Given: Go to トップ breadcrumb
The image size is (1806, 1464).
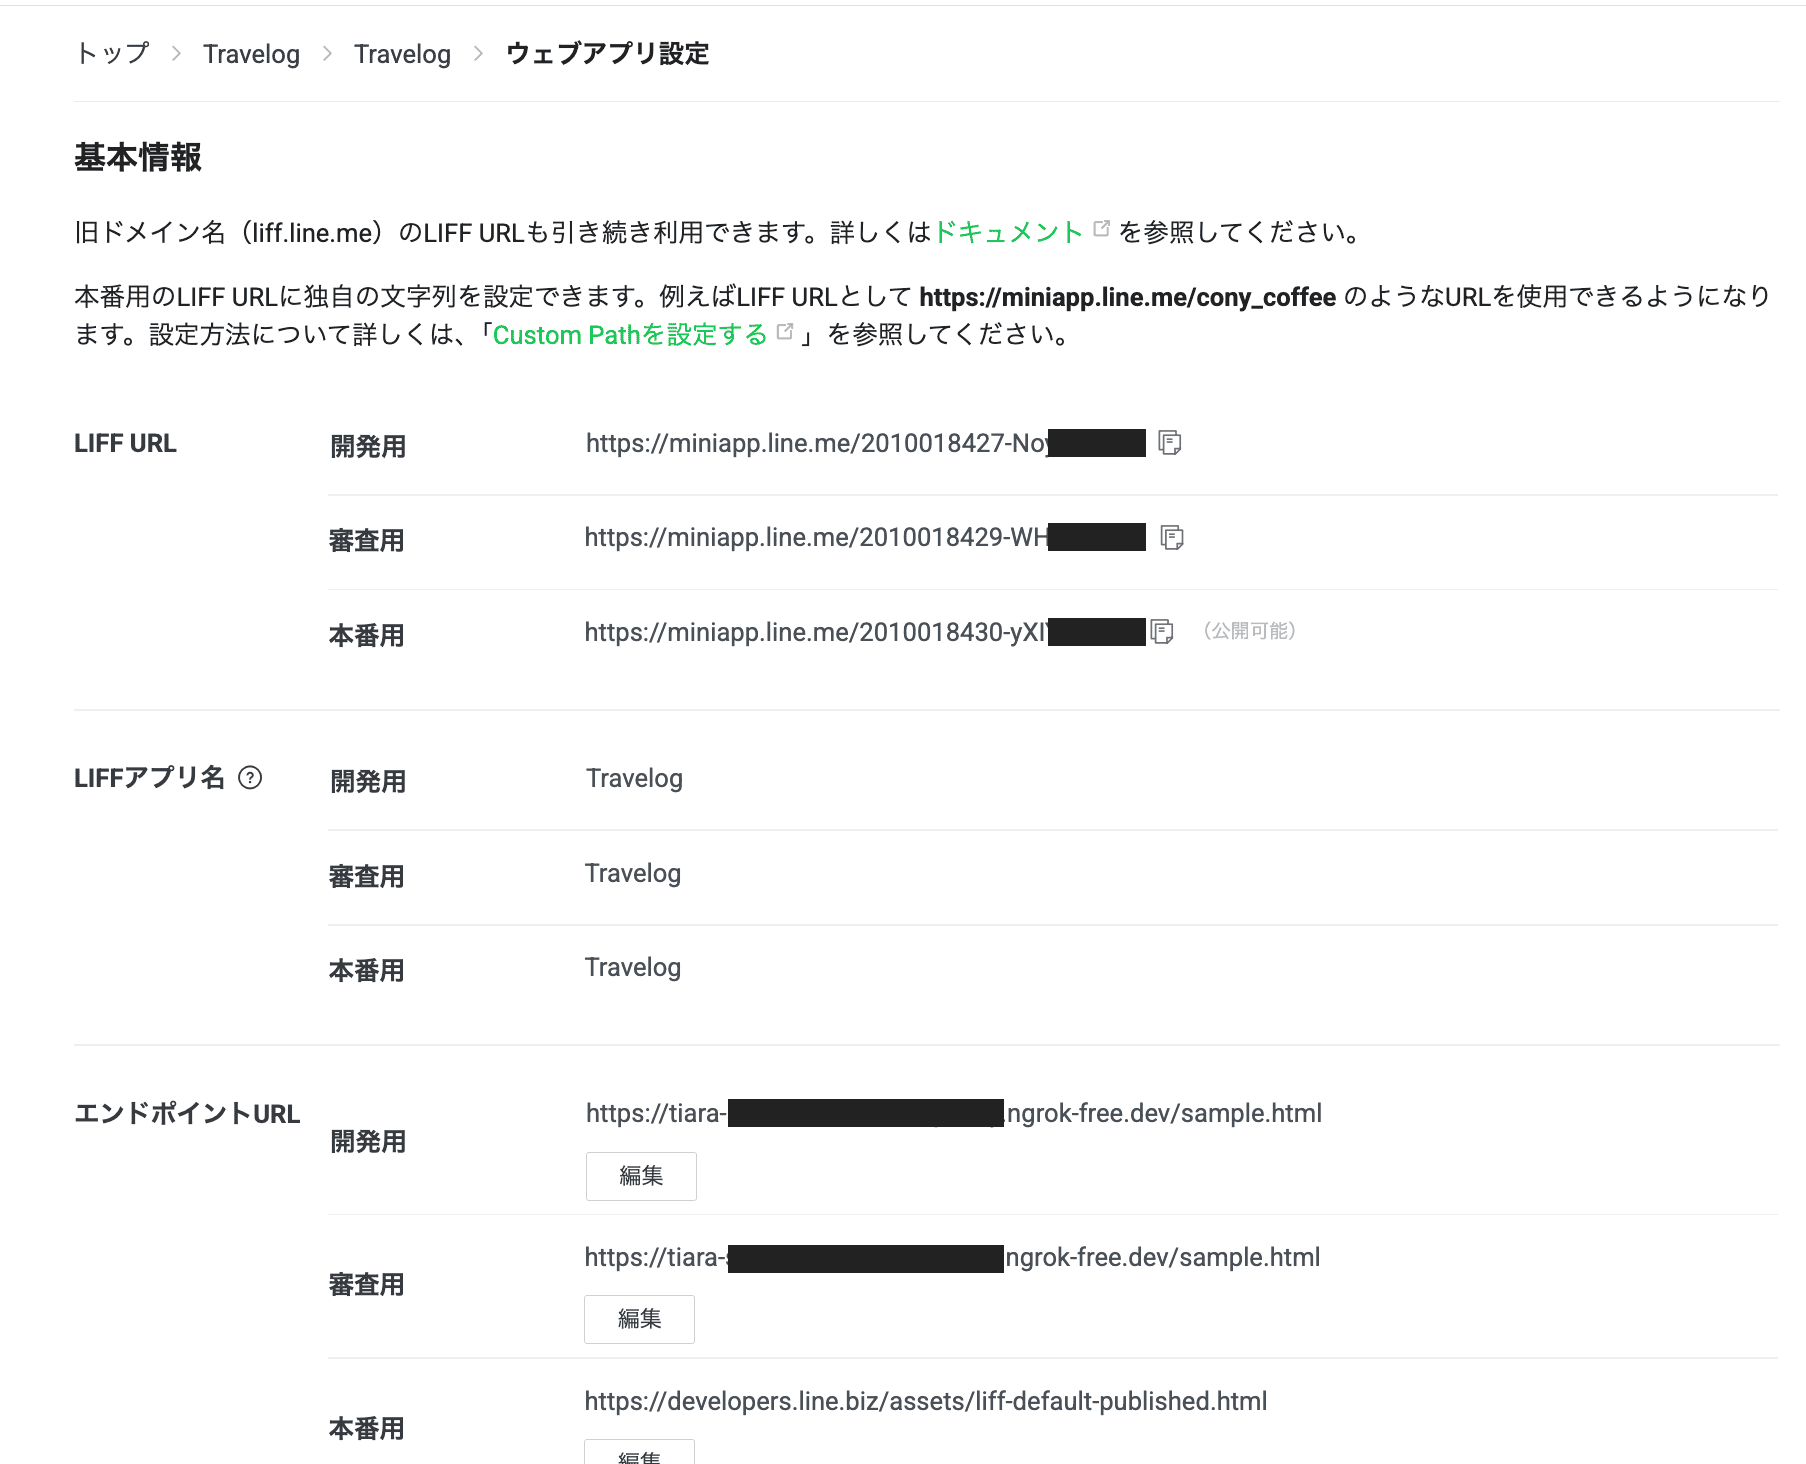Looking at the screenshot, I should click(112, 53).
